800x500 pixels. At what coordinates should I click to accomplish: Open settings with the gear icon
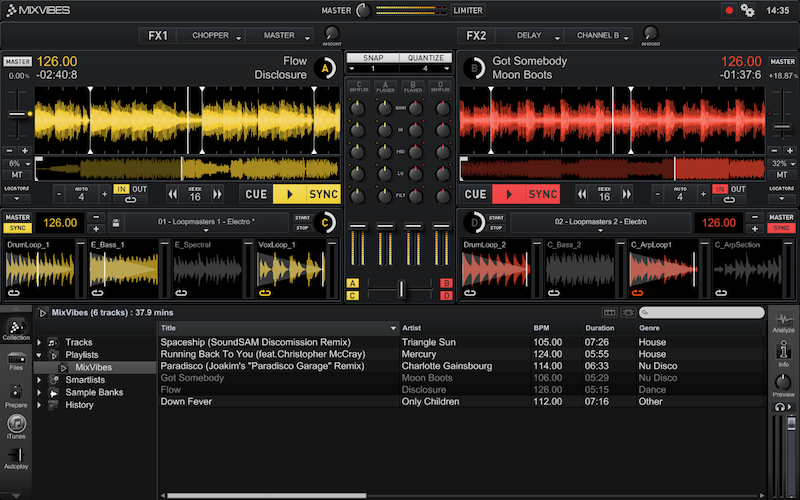tap(747, 10)
